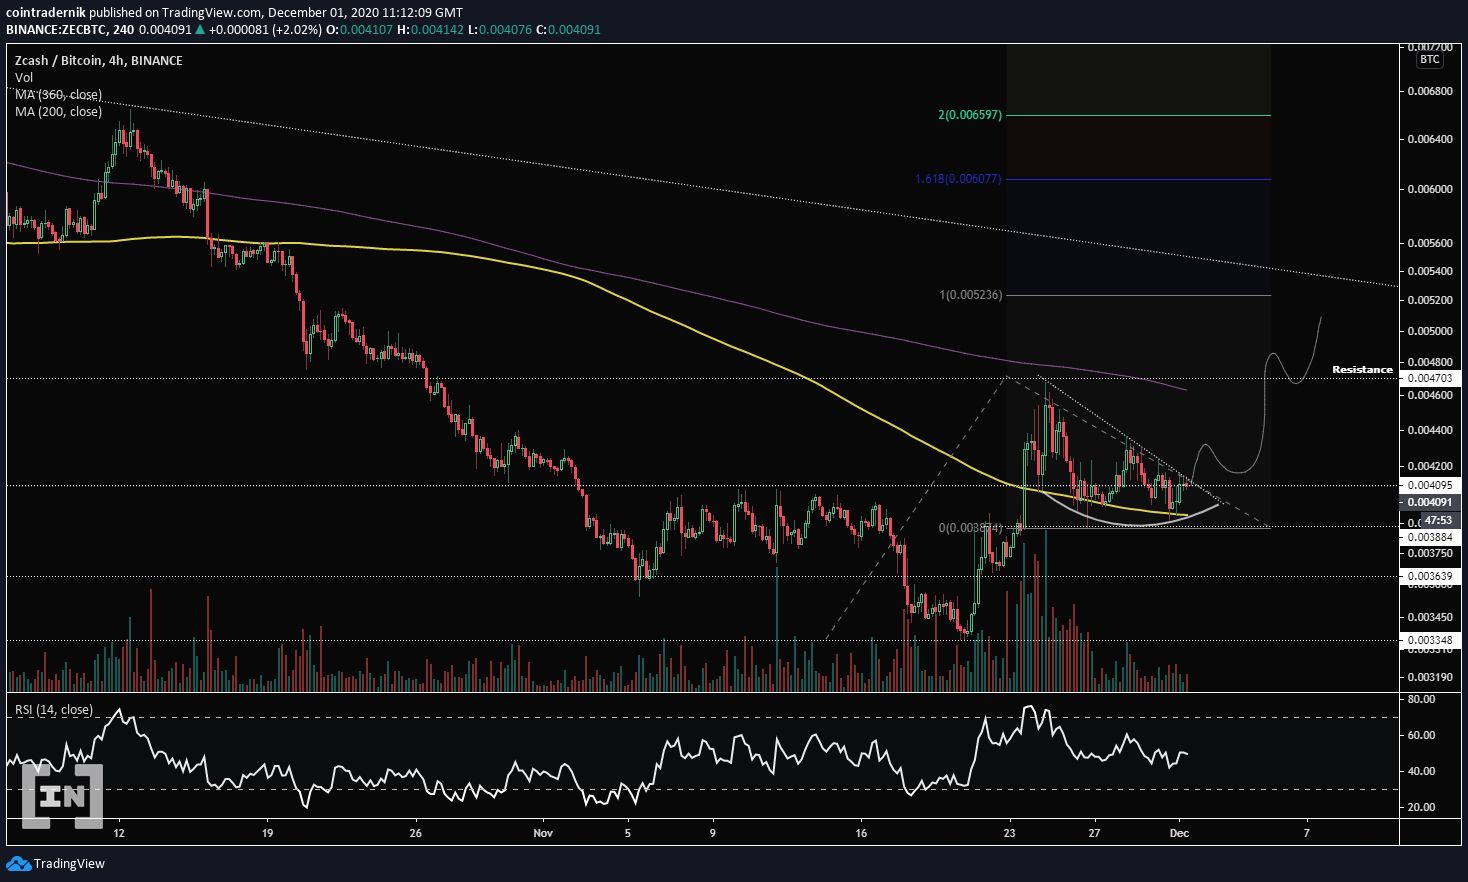The height and width of the screenshot is (882, 1468).
Task: Select the 0.003348 price label on the axis
Action: point(1429,639)
